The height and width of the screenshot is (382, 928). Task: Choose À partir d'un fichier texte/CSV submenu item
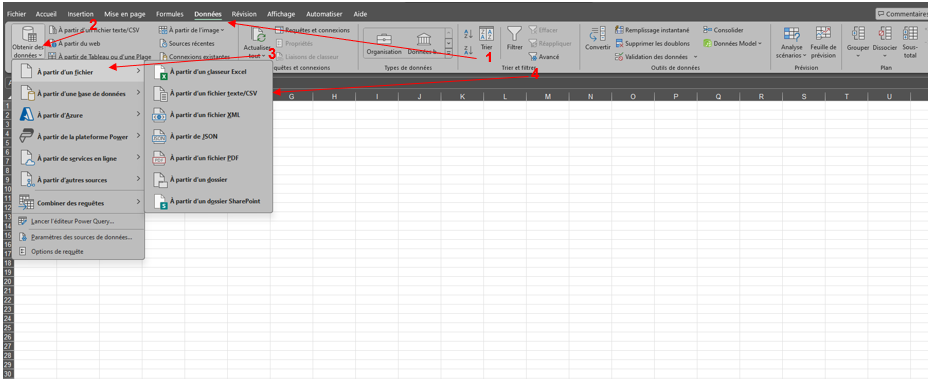[209, 93]
